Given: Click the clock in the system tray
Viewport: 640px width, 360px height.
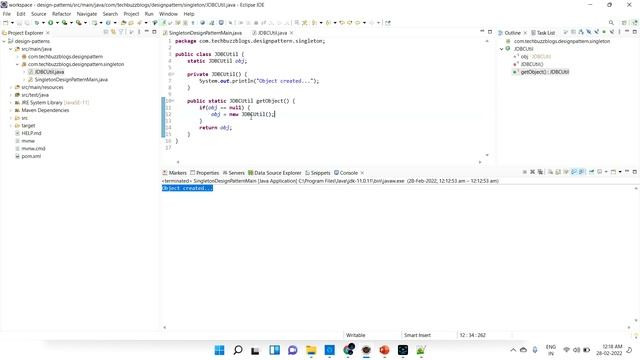Looking at the screenshot, I should 609,350.
